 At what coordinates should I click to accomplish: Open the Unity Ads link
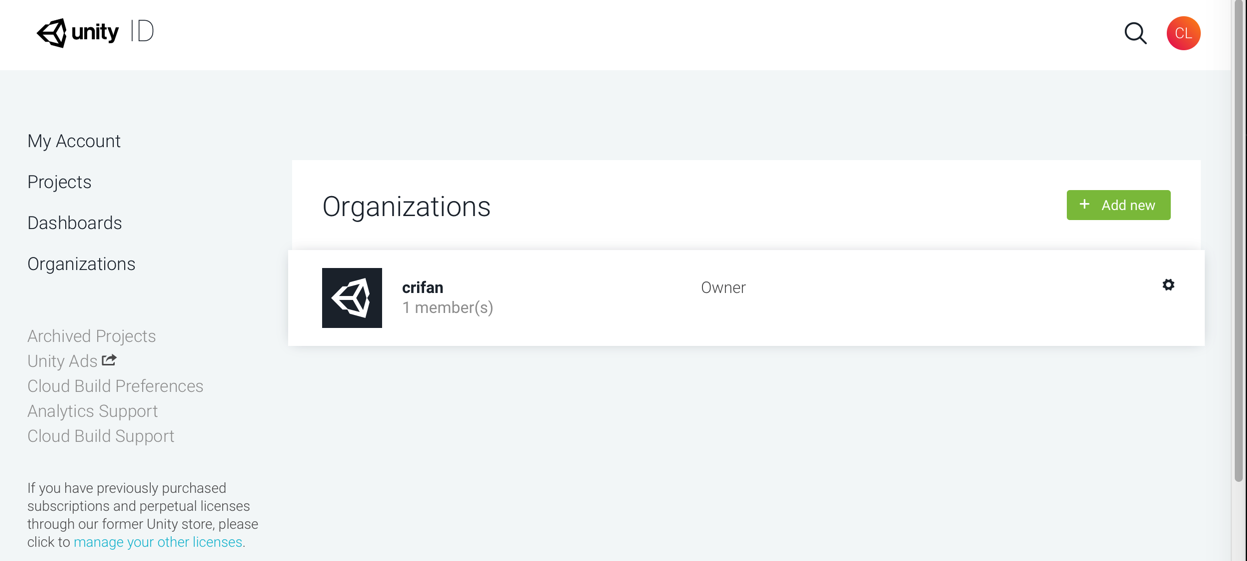pos(62,361)
